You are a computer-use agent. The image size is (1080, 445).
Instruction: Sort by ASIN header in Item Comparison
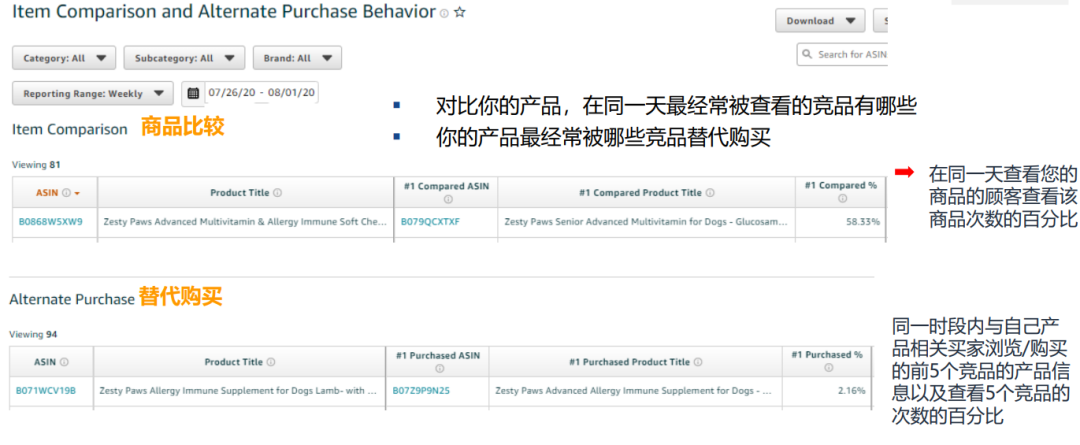tap(48, 193)
